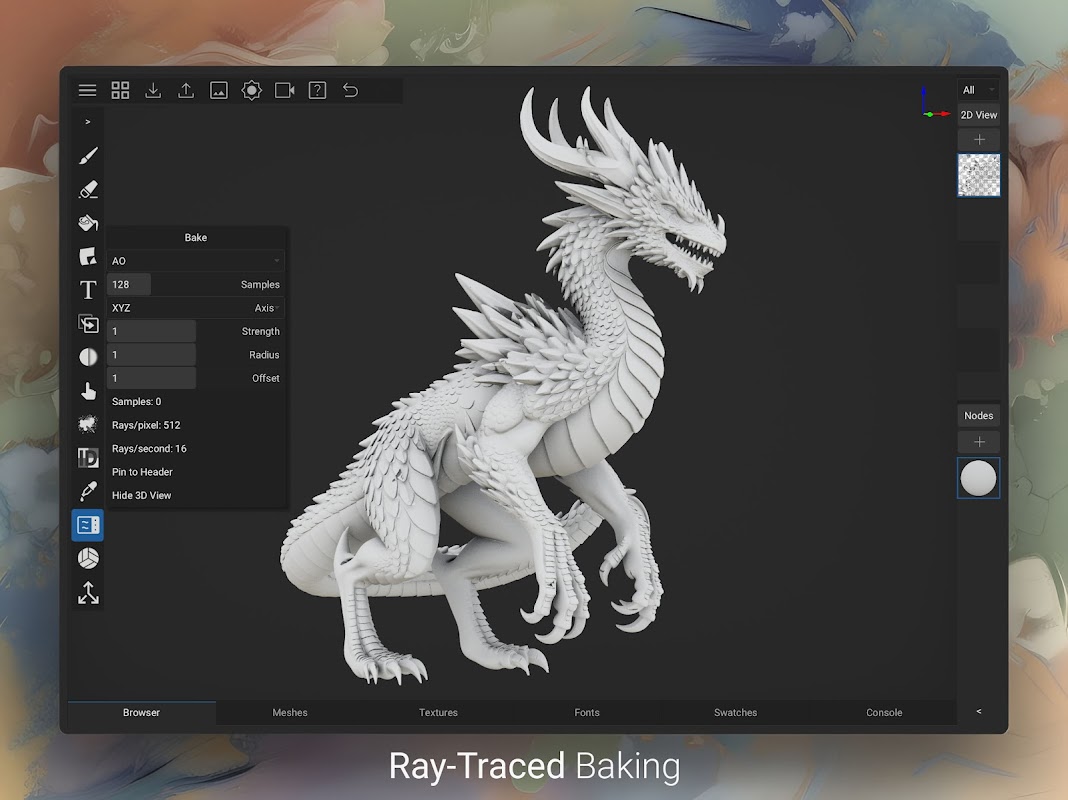Collapse the bottom panel arrow

979,711
